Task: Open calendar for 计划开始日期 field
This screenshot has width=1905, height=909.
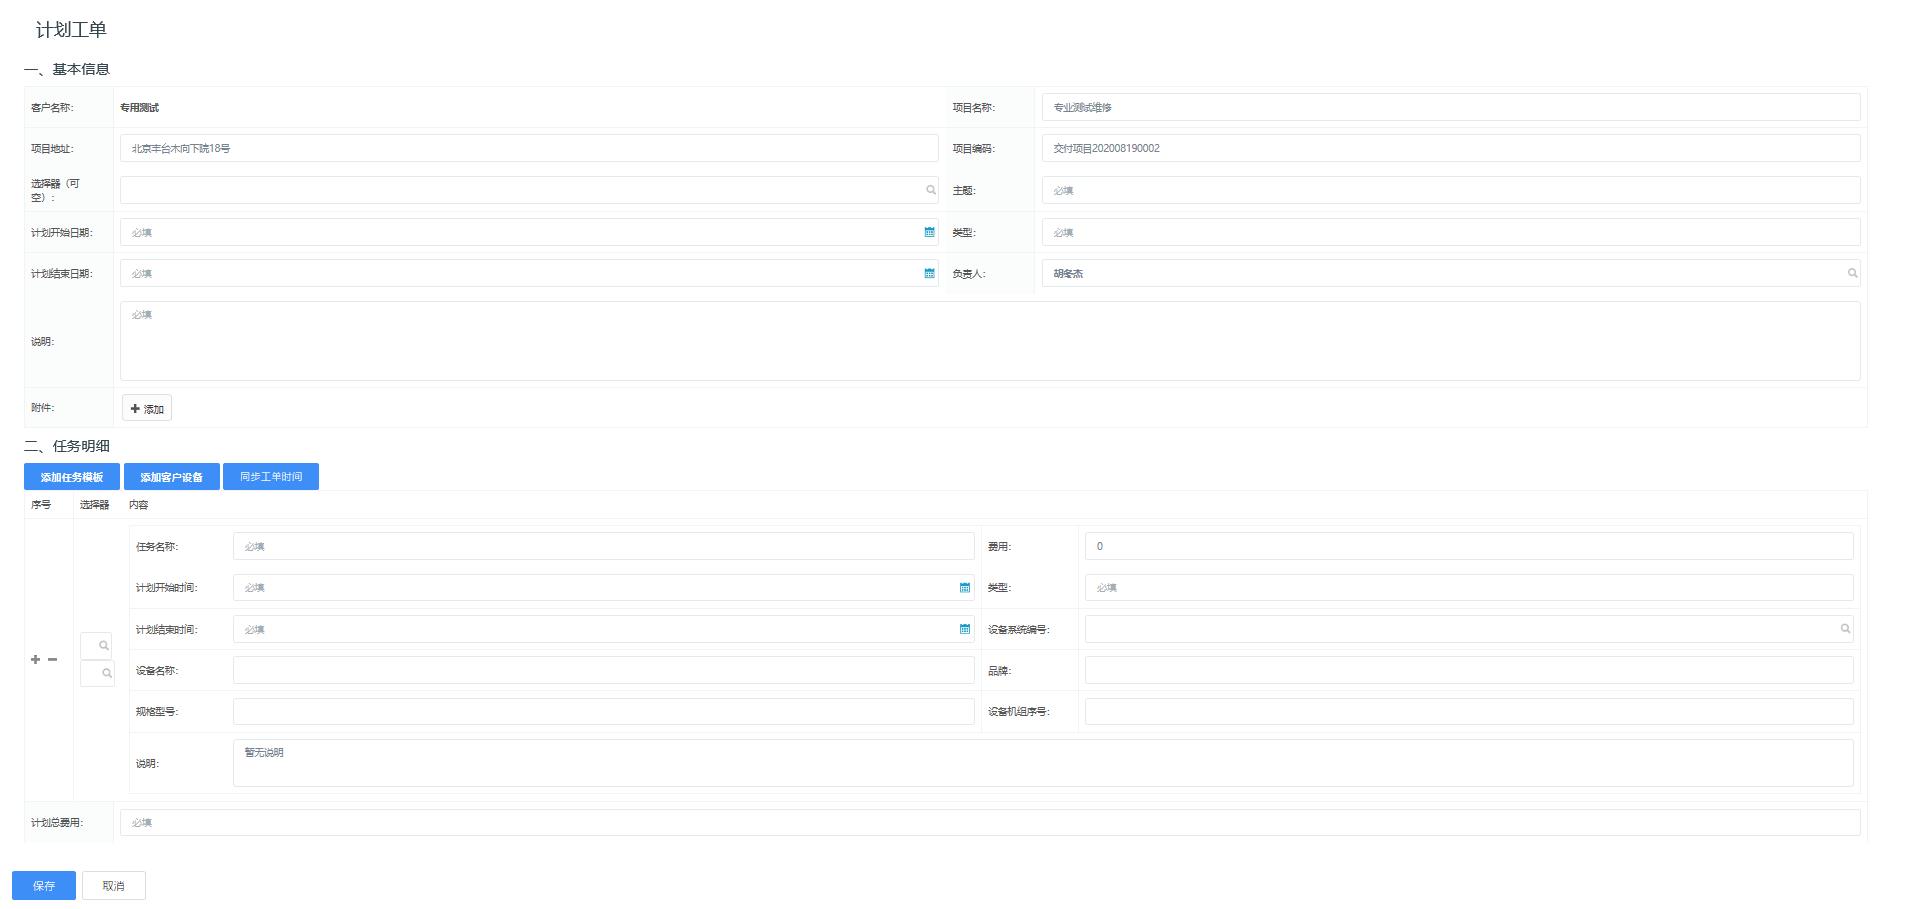Action: (x=929, y=232)
